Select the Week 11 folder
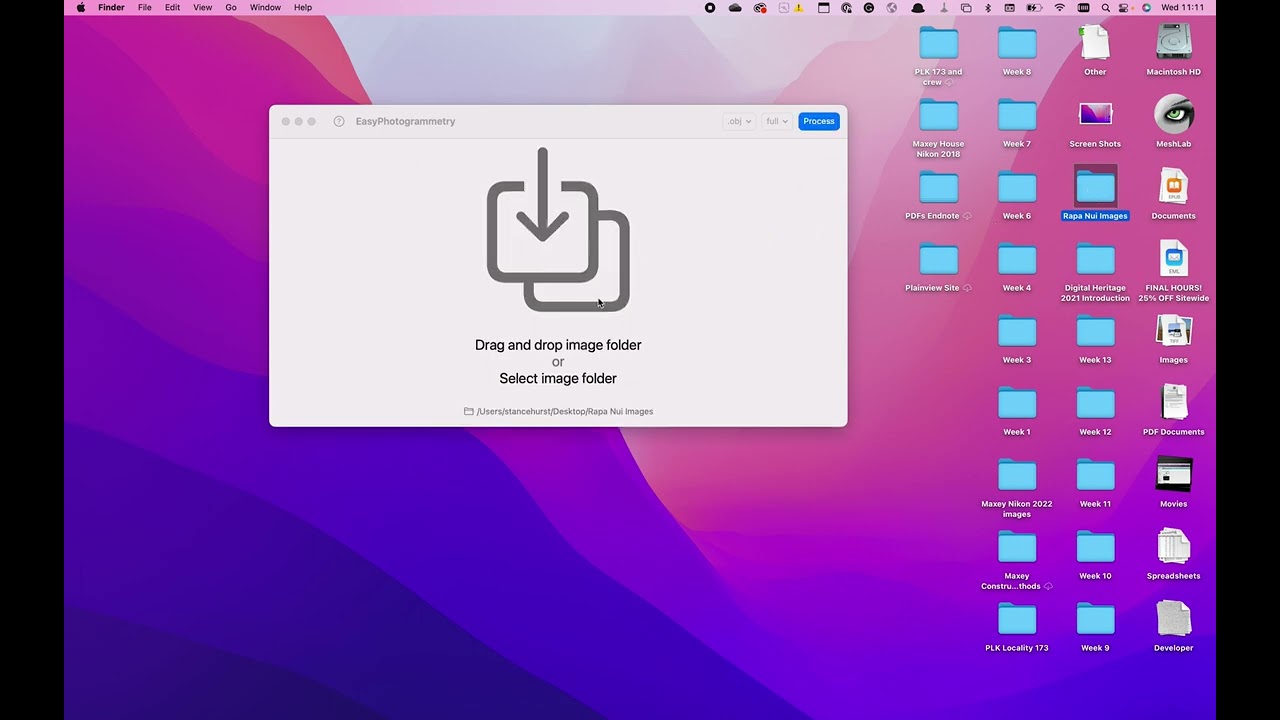1280x720 pixels. coord(1095,475)
